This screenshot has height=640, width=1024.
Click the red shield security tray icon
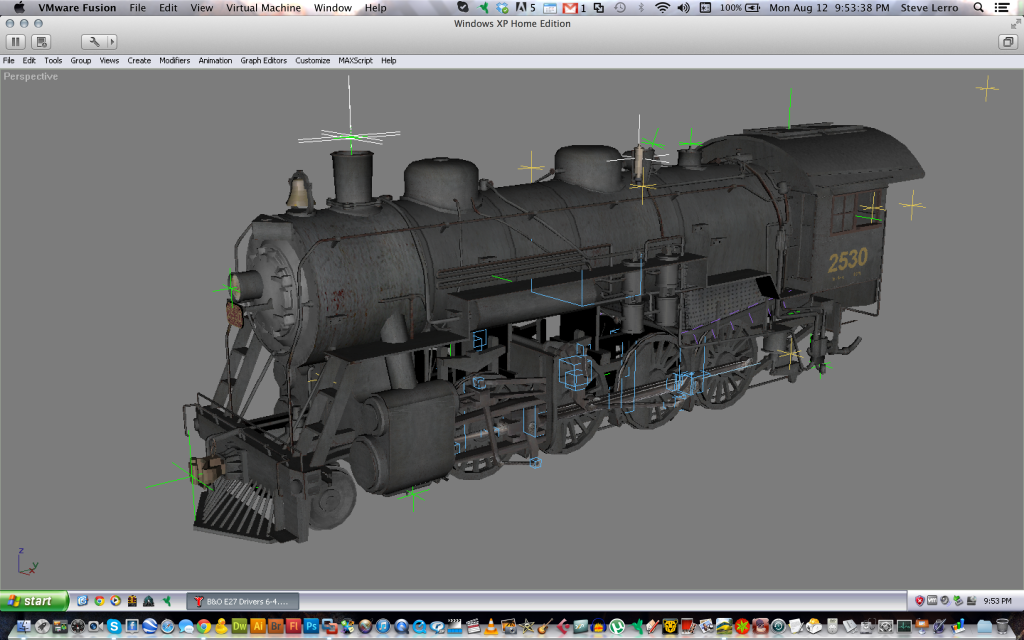tap(920, 601)
